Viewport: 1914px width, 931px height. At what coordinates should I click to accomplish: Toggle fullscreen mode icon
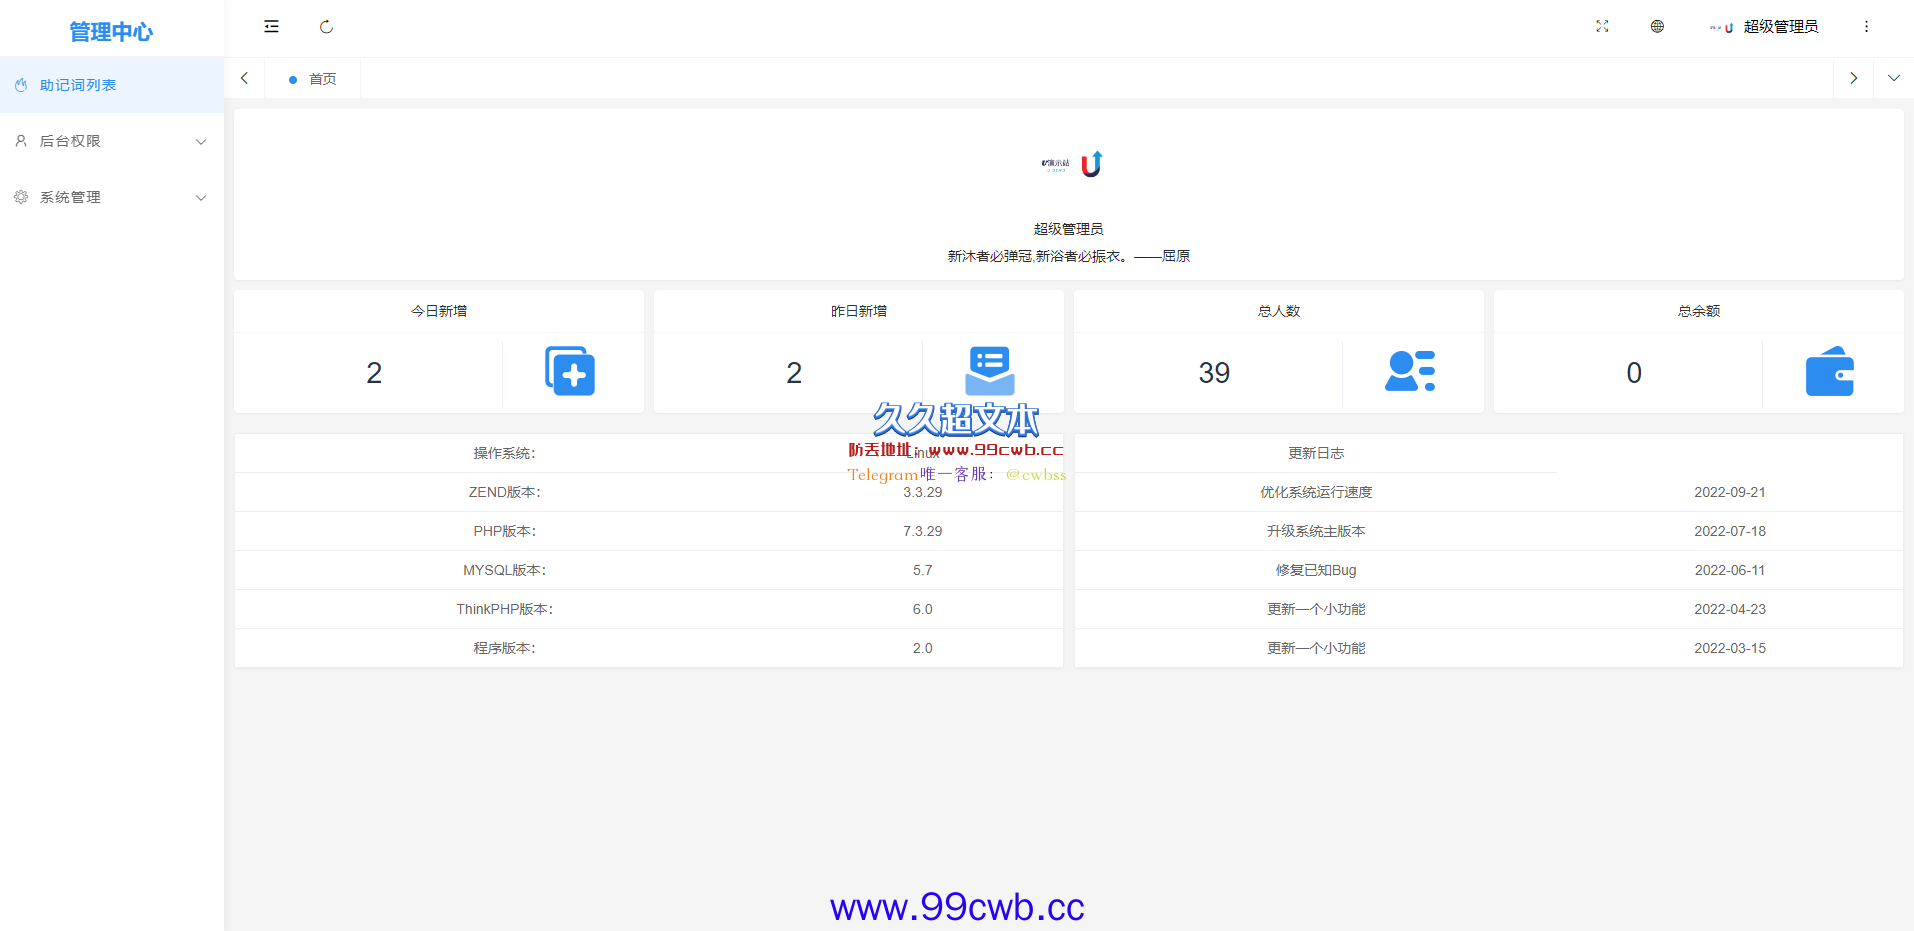1602,27
